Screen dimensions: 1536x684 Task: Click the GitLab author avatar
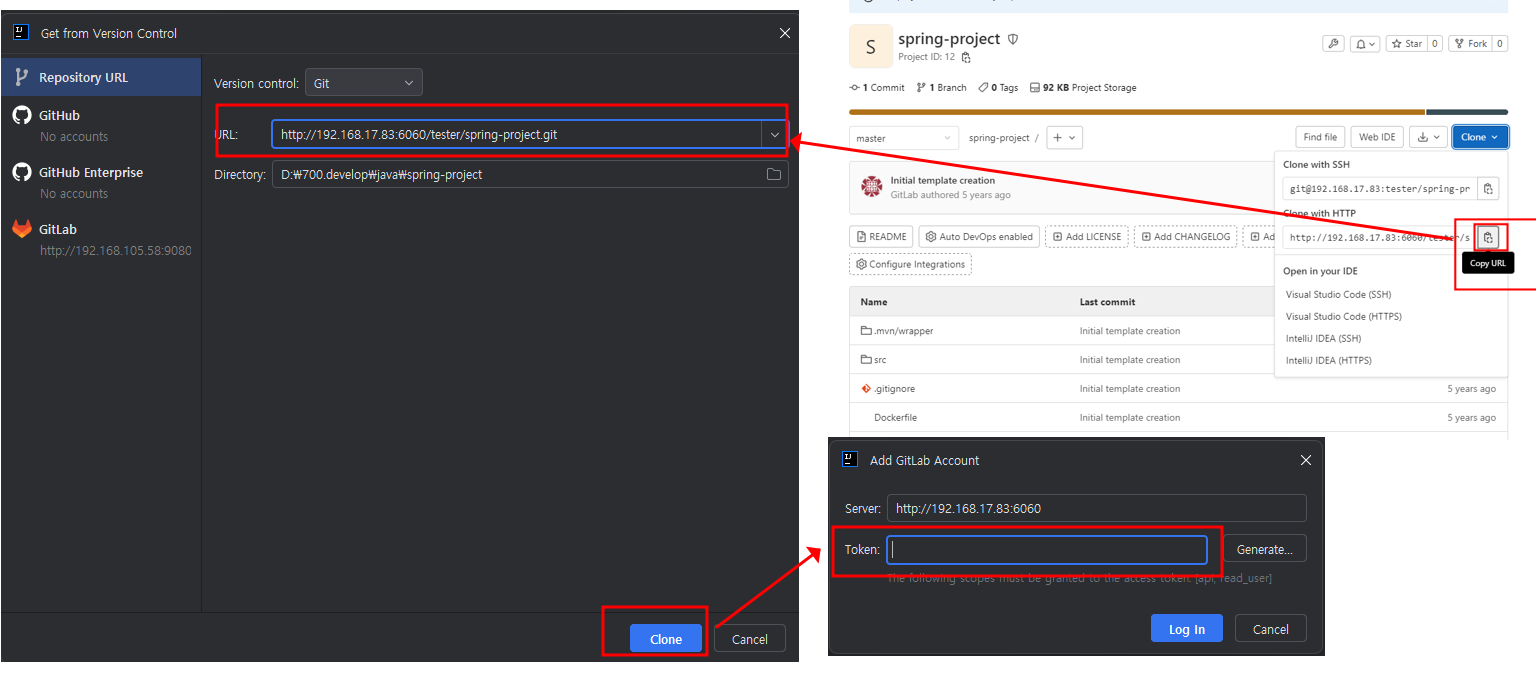872,187
